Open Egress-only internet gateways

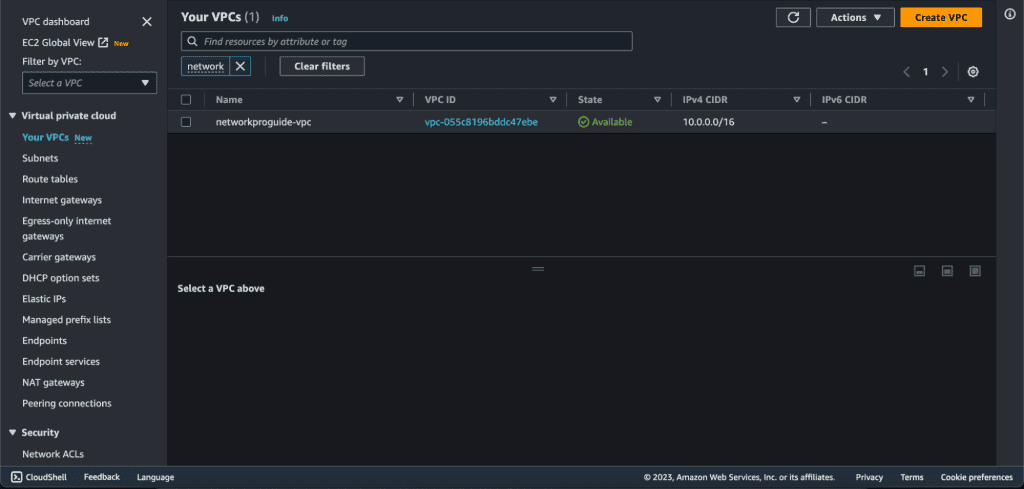coord(67,229)
